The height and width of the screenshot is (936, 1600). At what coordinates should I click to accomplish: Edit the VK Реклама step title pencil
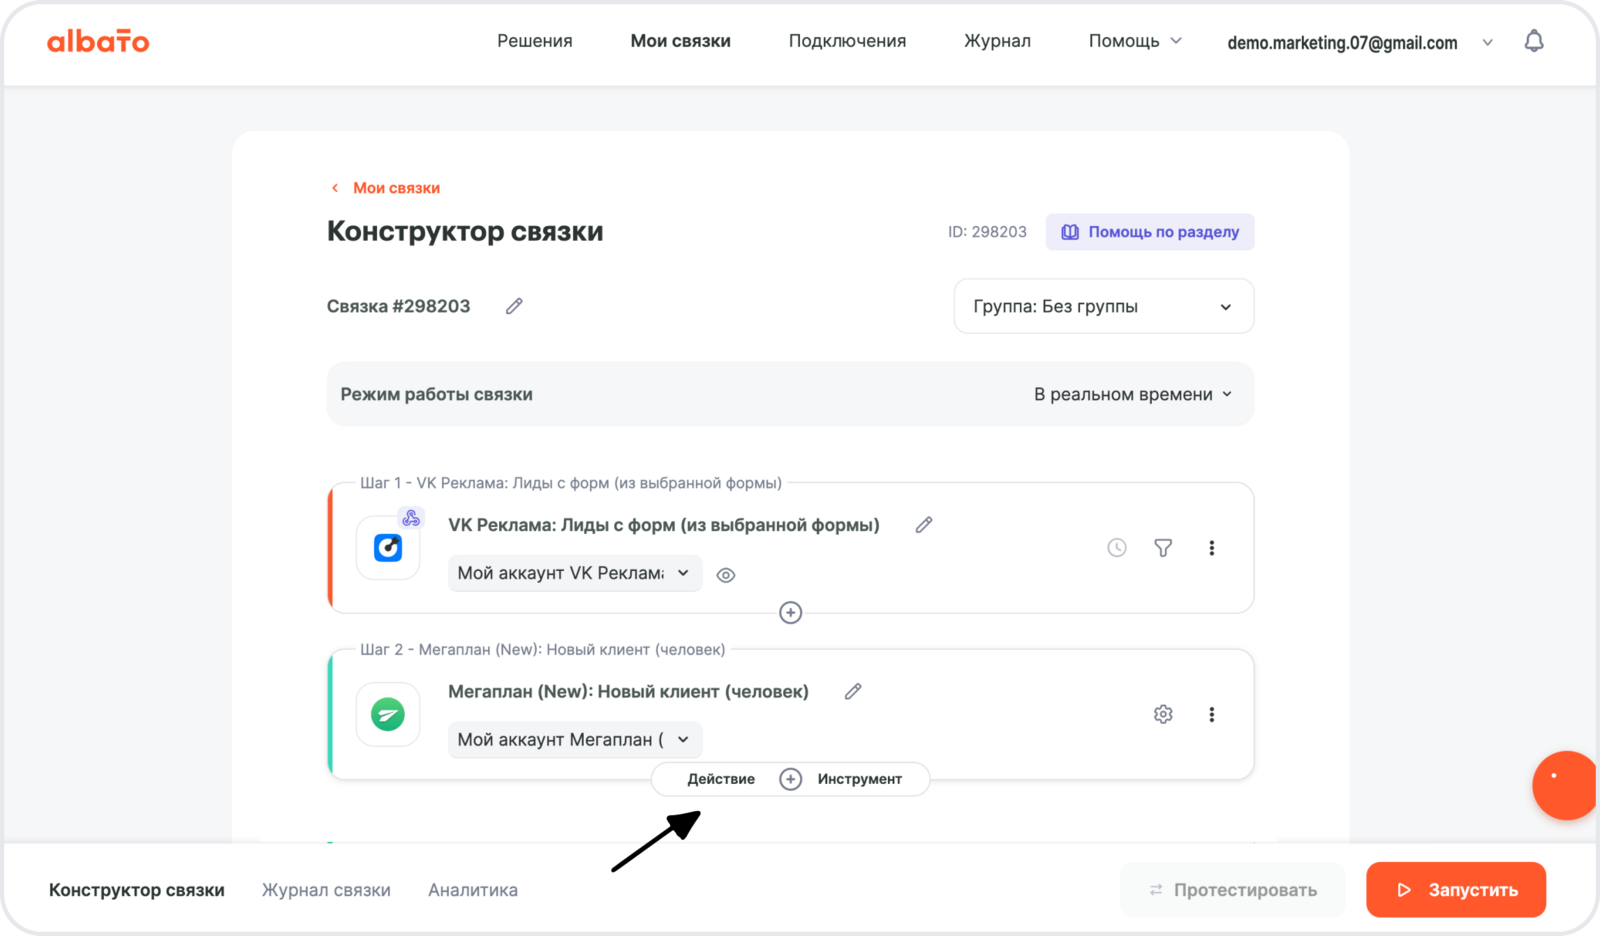(924, 525)
